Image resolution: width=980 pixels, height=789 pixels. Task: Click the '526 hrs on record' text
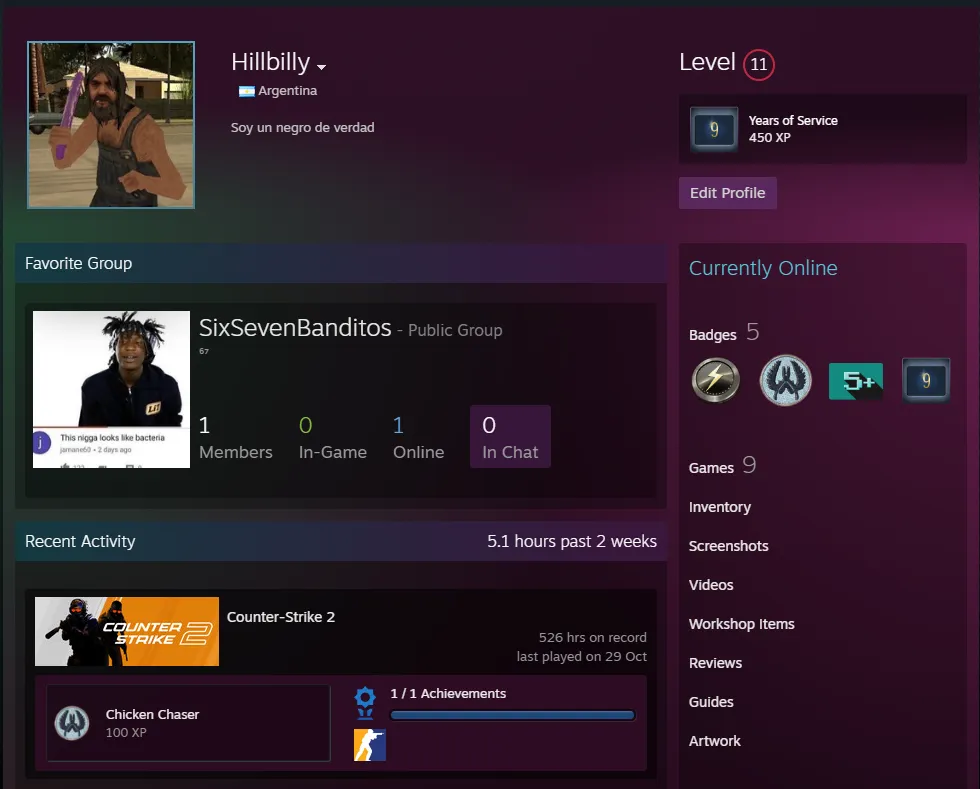pos(592,638)
